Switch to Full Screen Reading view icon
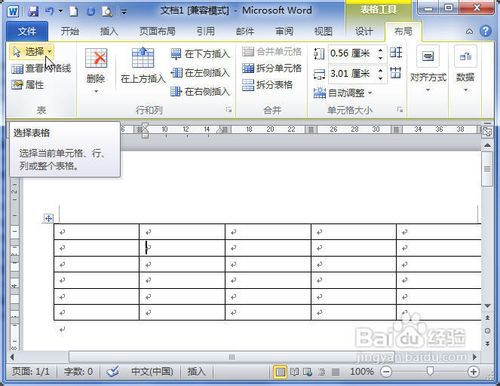The image size is (500, 386). point(294,371)
